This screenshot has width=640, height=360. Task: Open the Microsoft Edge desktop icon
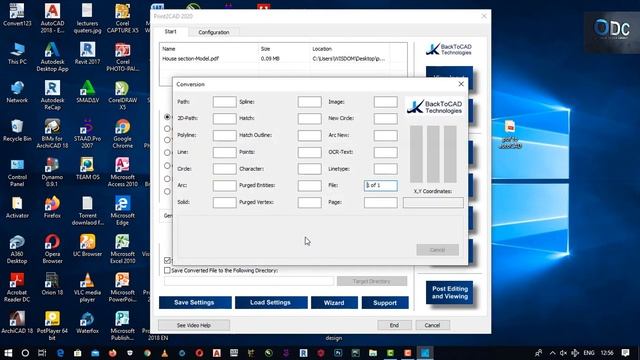(x=122, y=210)
